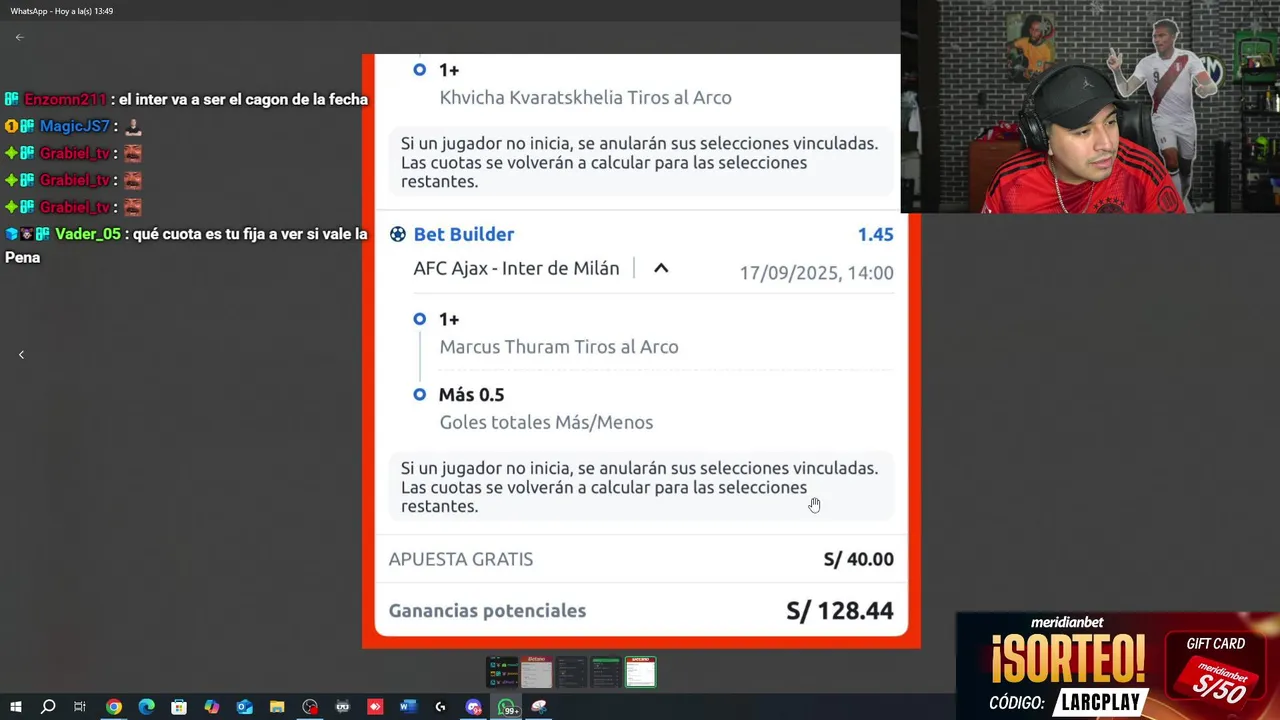Open the first thumbnail in the image strip
The height and width of the screenshot is (720, 1280).
tap(502, 672)
